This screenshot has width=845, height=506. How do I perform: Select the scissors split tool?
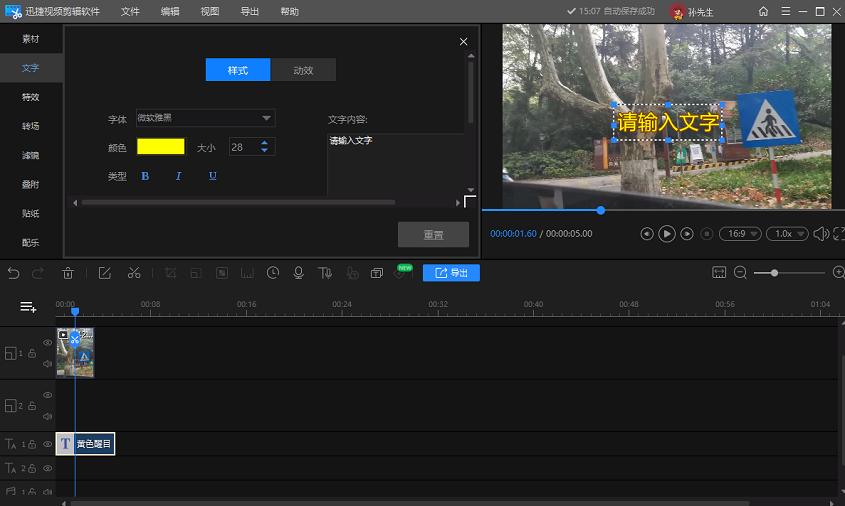pos(134,273)
